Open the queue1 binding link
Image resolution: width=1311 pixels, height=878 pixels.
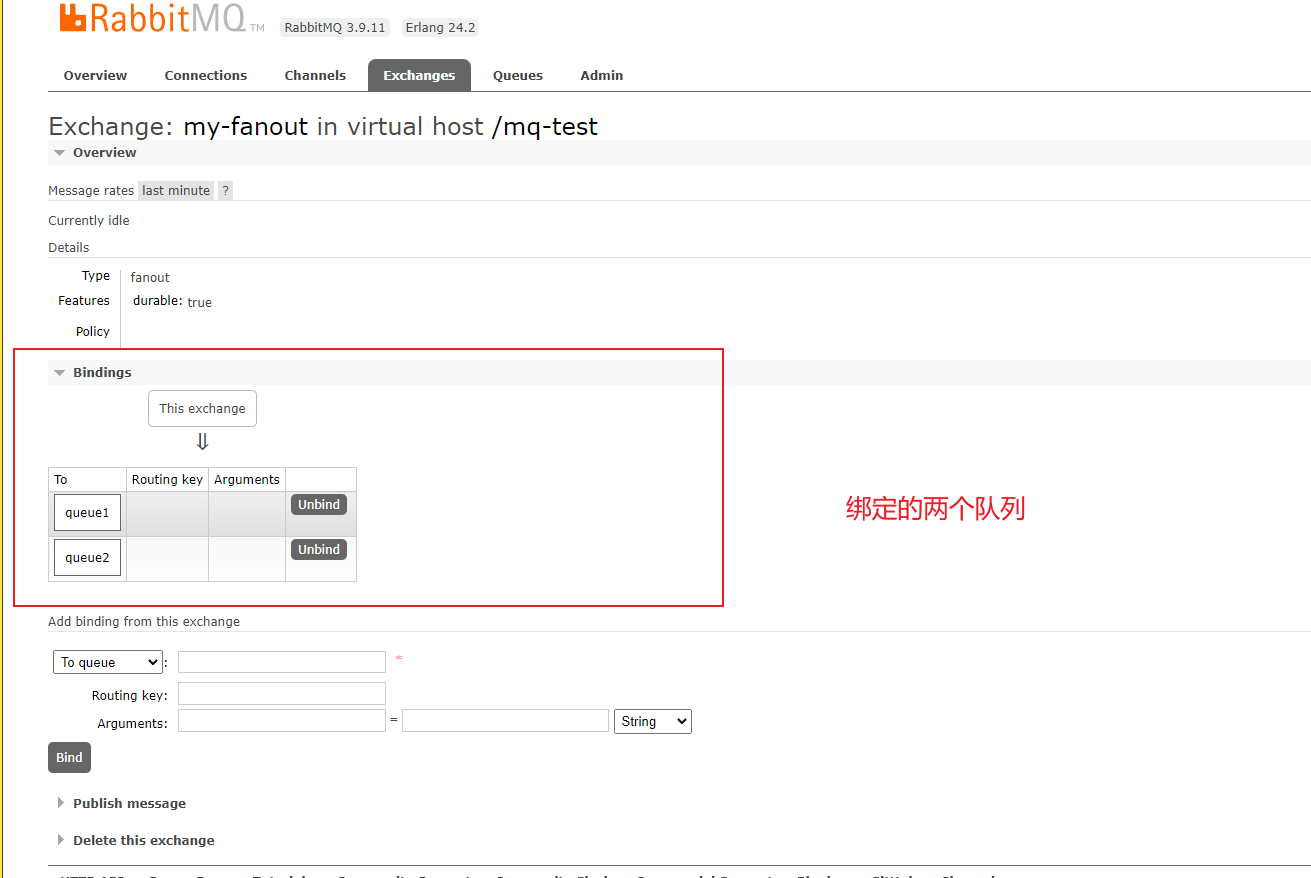[87, 513]
